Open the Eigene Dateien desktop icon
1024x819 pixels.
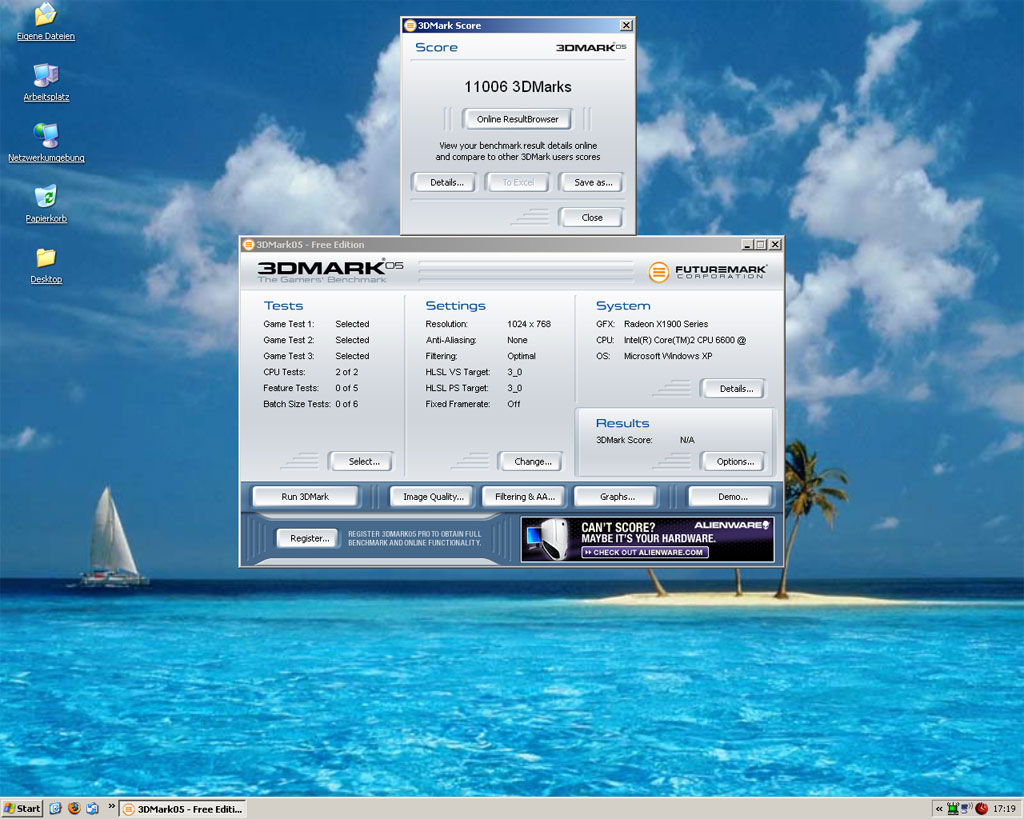(x=46, y=21)
